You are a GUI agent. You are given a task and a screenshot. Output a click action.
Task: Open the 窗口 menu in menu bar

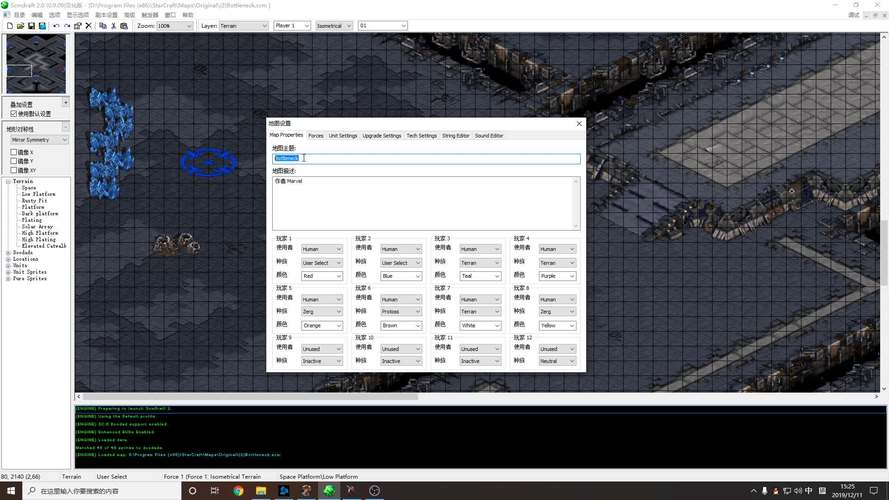[x=170, y=15]
